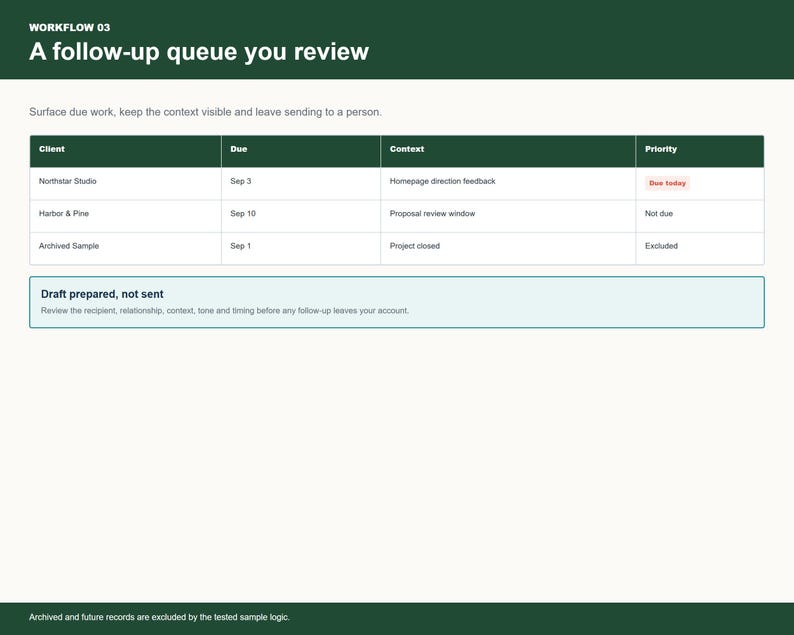This screenshot has height=635, width=794.
Task: Click the review recipient reminder text
Action: (225, 310)
